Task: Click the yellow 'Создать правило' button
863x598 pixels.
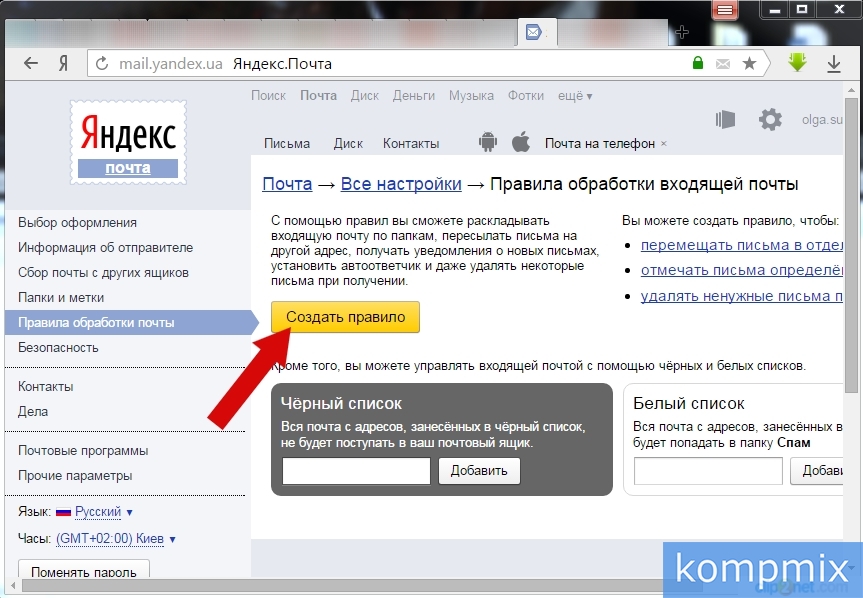Action: [345, 317]
